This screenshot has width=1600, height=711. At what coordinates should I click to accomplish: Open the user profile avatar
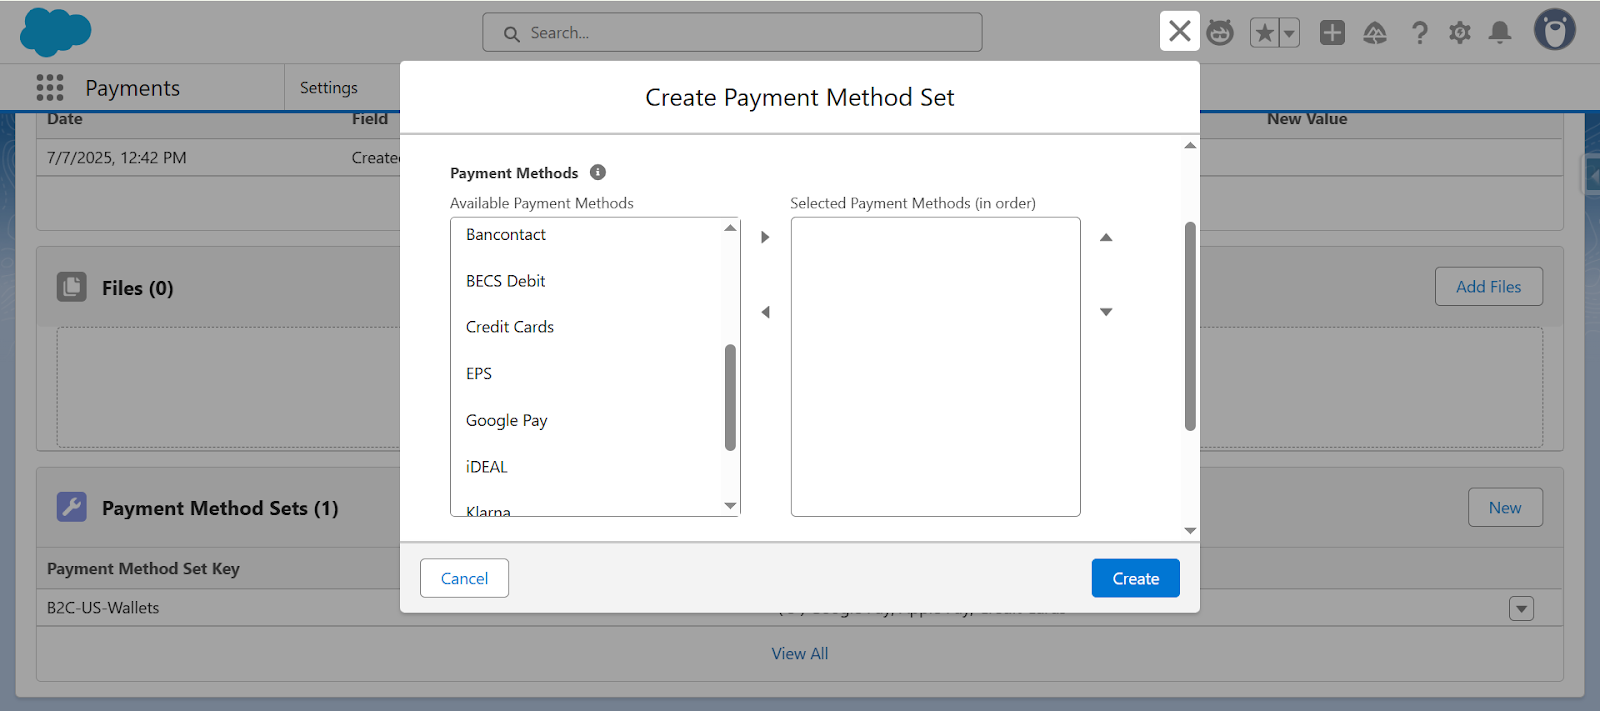(1555, 30)
